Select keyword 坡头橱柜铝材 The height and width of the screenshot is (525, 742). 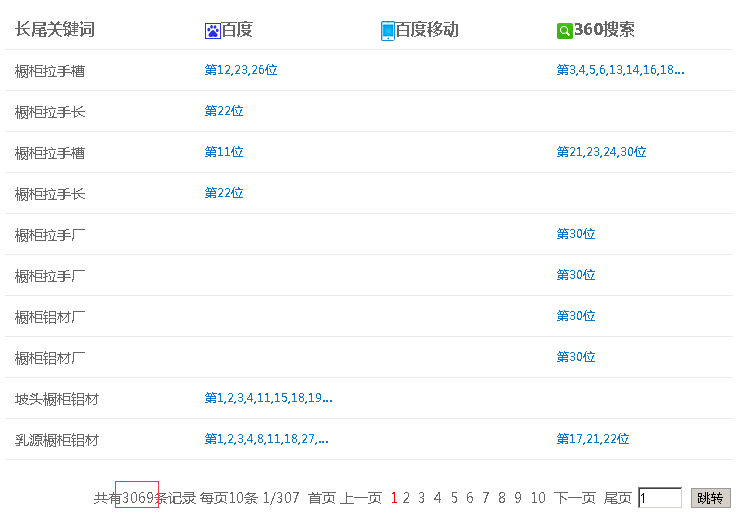click(57, 400)
